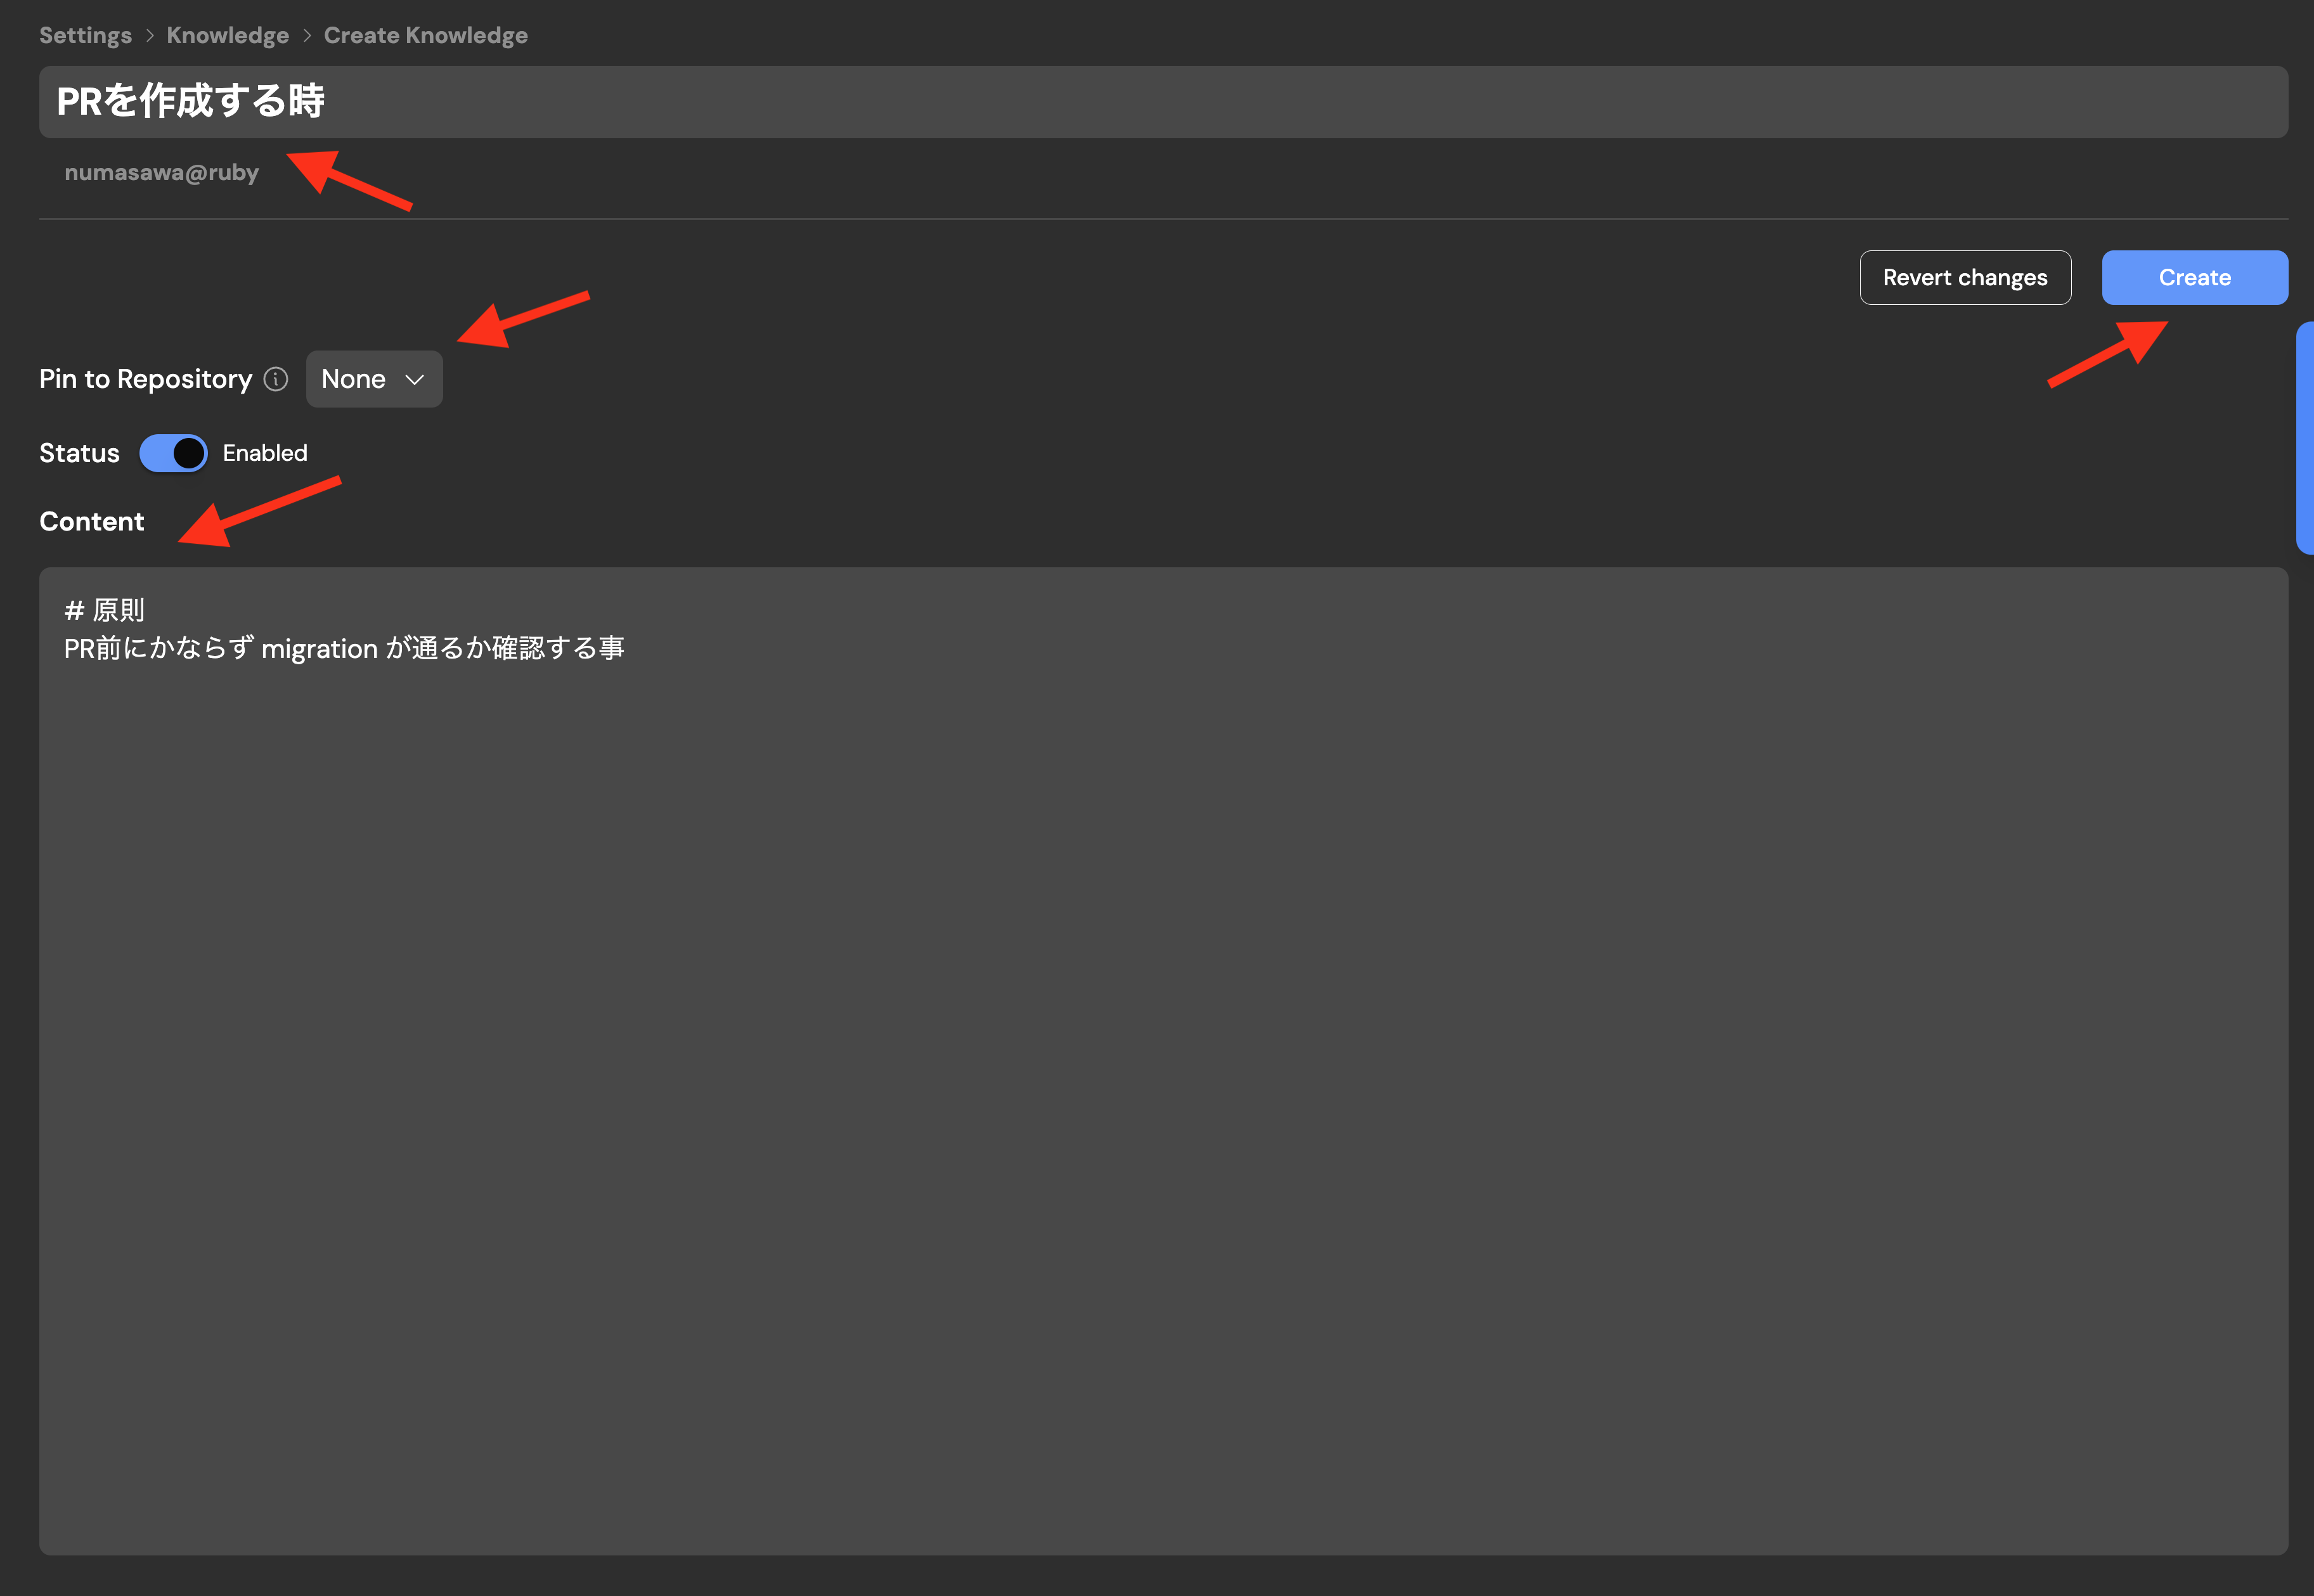Screen dimensions: 2314x1596
Task: Click the migration line in content editor
Action: tap(344, 649)
